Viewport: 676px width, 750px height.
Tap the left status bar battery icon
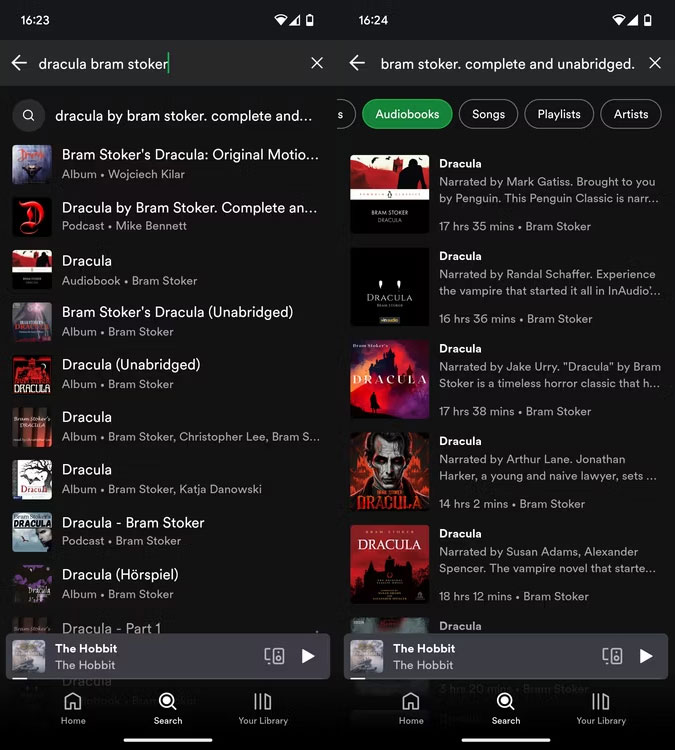[310, 20]
